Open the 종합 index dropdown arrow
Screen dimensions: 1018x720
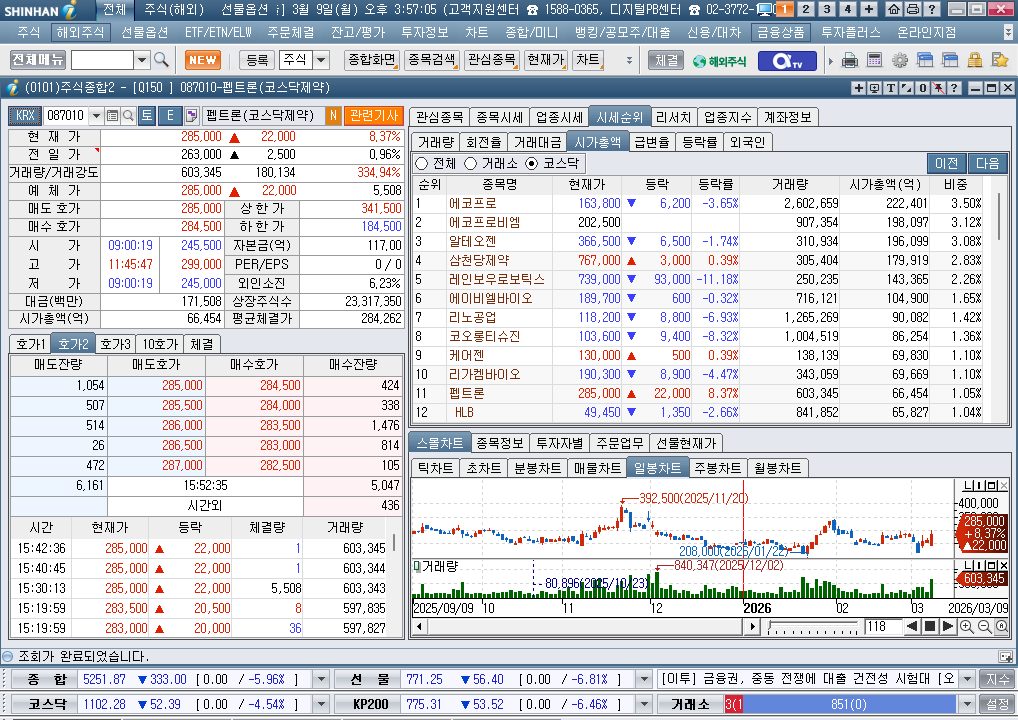click(321, 680)
